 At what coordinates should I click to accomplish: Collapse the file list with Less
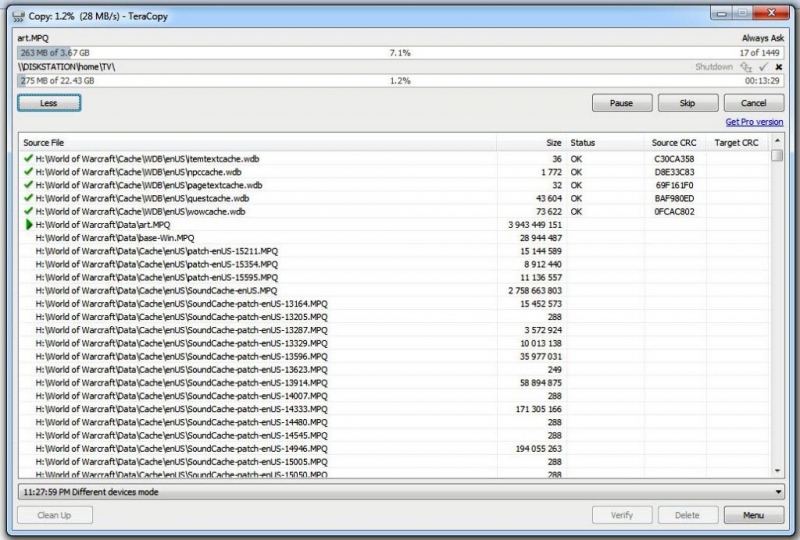click(49, 103)
